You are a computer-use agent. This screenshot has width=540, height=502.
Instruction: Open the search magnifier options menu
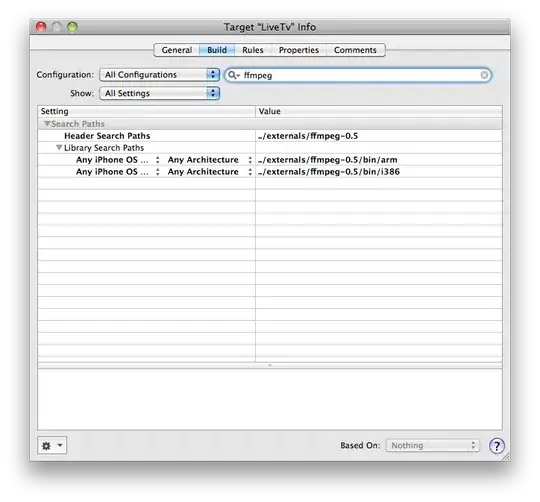pyautogui.click(x=234, y=75)
